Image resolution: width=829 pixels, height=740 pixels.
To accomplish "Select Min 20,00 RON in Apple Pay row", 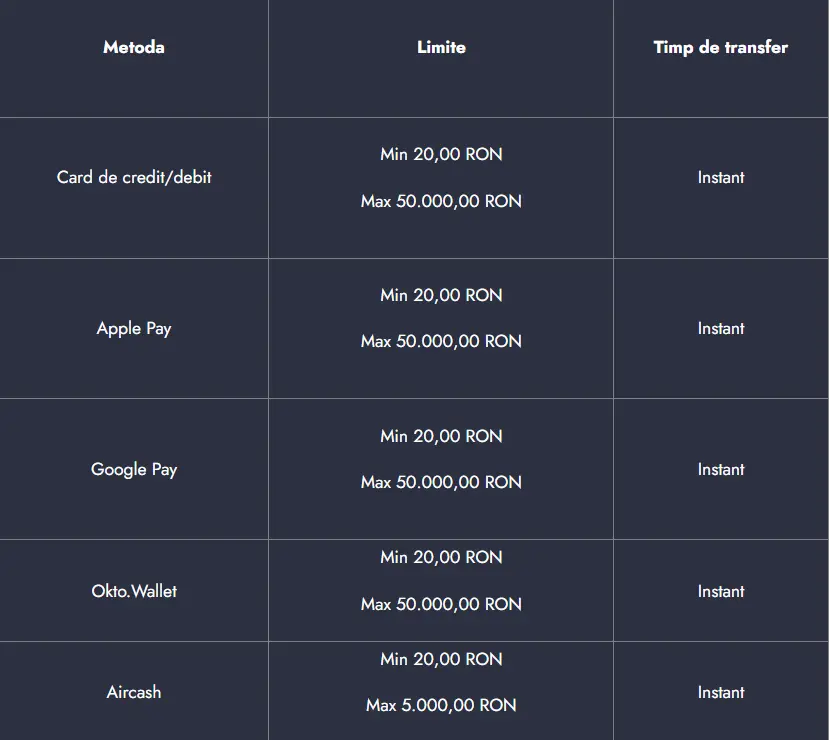I will pos(441,295).
